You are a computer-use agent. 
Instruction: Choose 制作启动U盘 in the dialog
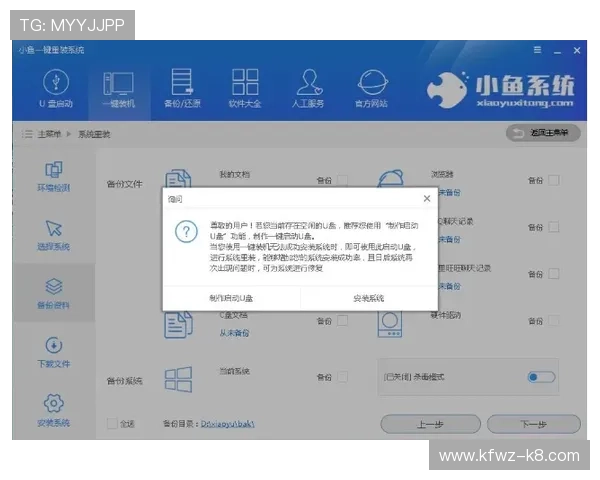click(x=231, y=298)
